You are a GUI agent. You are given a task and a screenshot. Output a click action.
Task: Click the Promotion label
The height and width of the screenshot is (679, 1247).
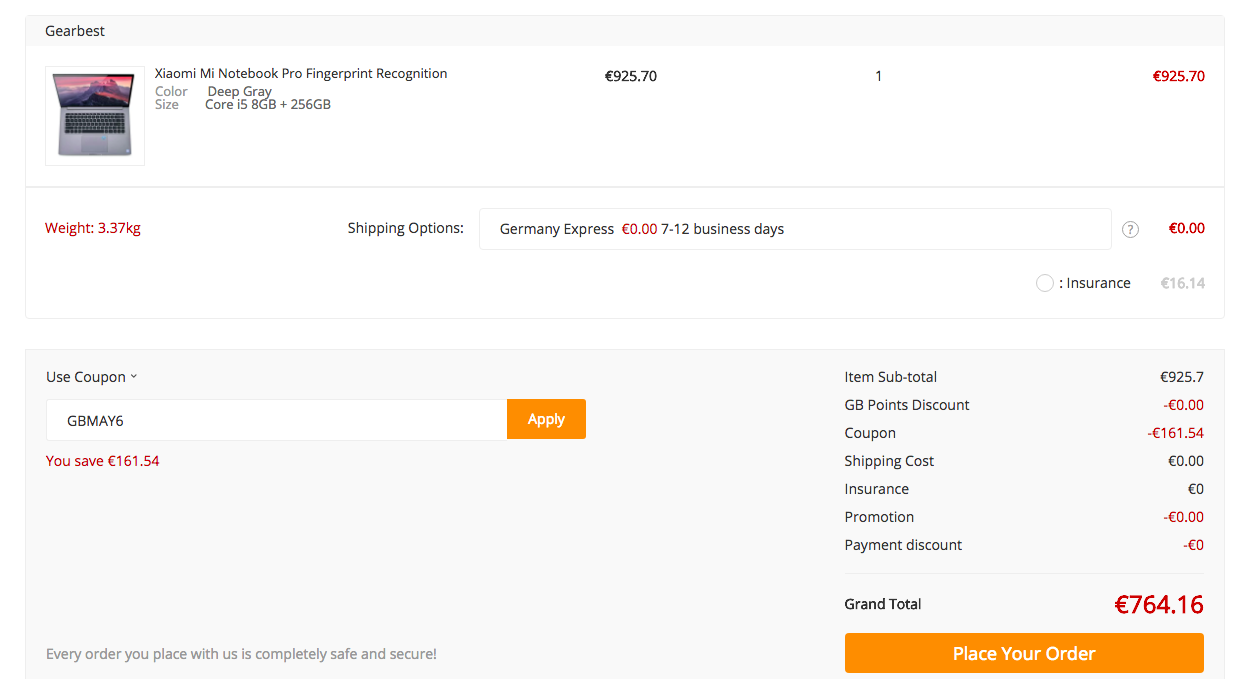coord(879,517)
